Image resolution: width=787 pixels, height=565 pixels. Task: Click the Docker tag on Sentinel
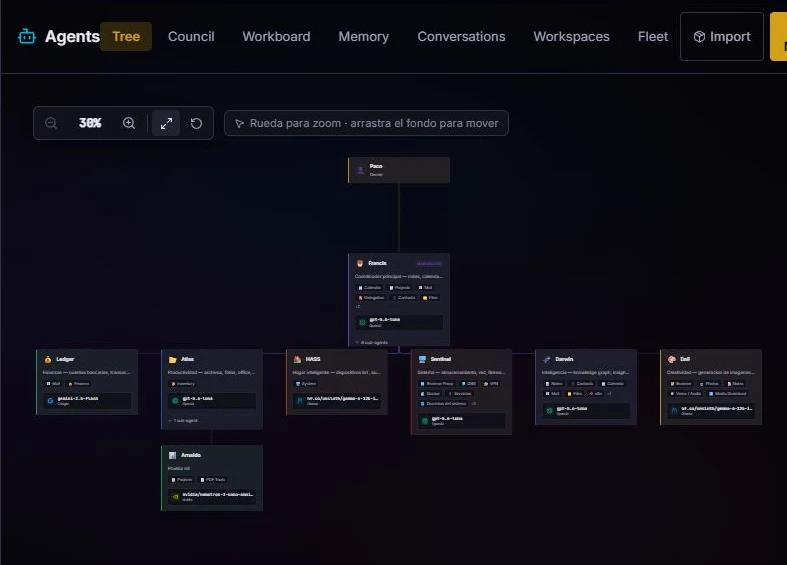pos(430,394)
